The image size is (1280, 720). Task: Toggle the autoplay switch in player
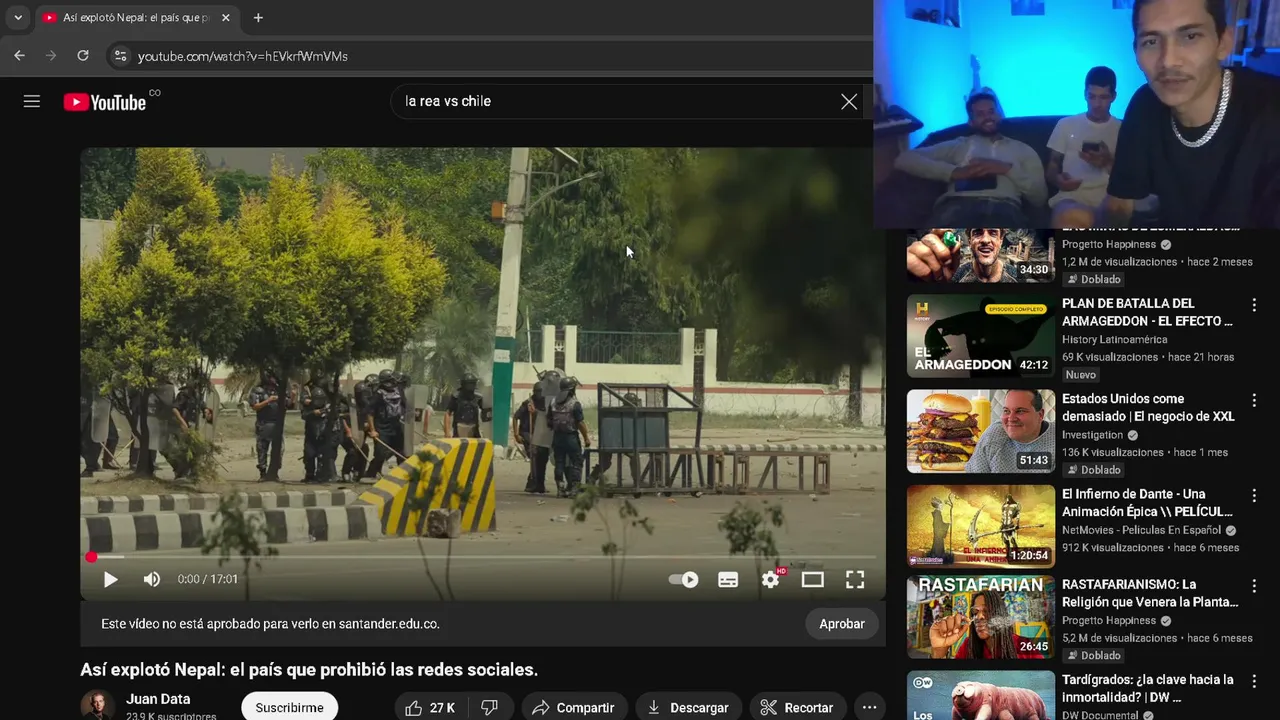point(684,579)
